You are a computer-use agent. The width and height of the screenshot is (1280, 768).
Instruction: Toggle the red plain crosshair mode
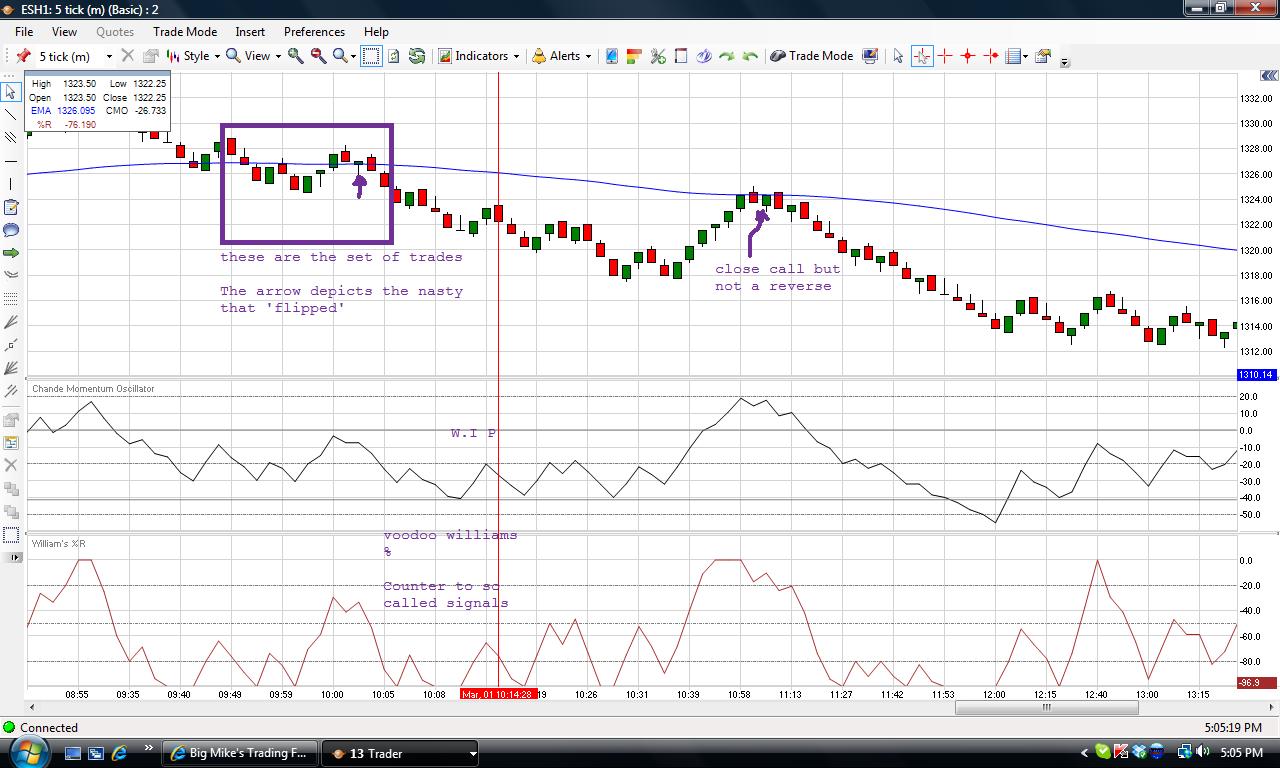(945, 56)
